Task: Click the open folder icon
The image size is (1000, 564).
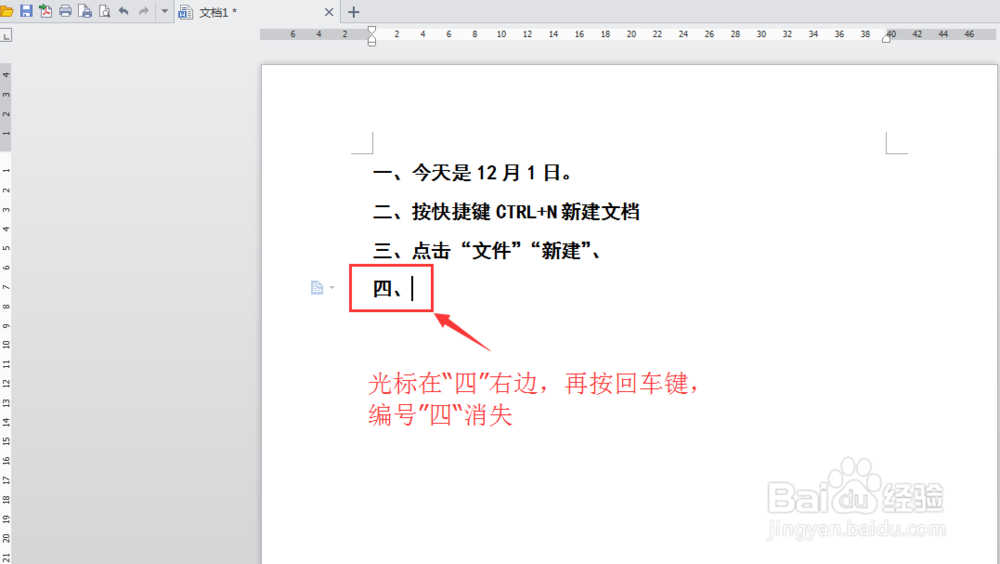Action: click(x=6, y=11)
